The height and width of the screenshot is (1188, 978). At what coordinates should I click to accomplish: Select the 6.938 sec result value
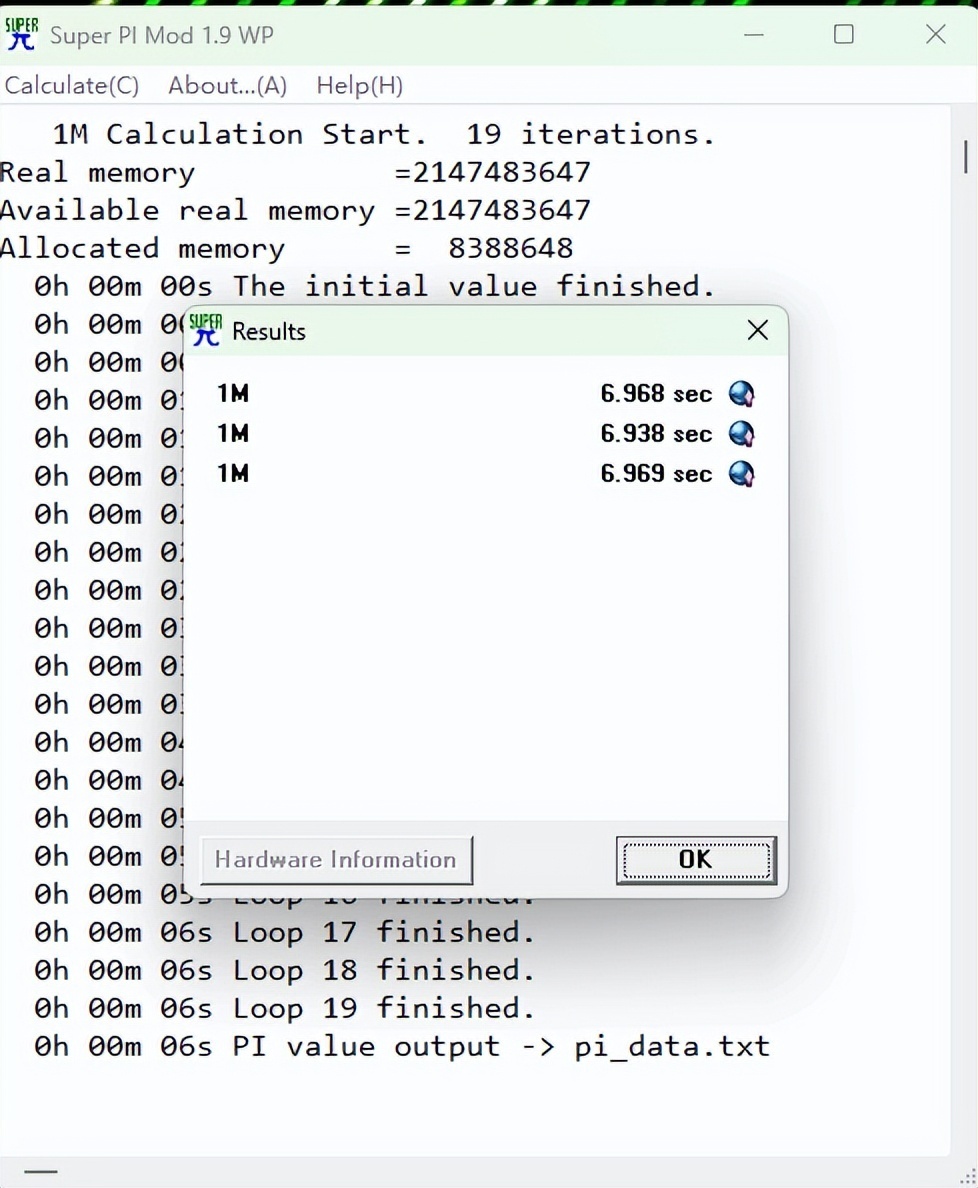click(x=656, y=434)
